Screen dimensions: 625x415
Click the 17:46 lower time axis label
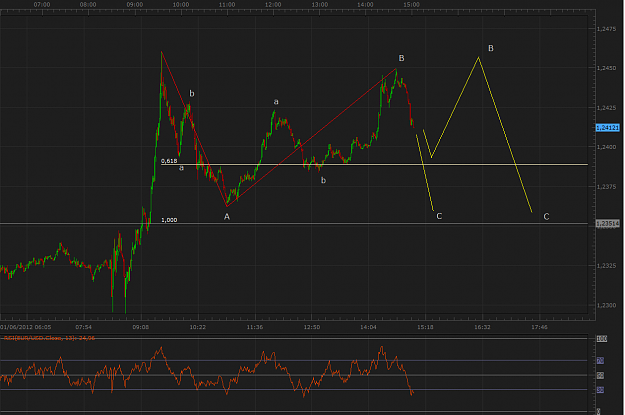click(539, 327)
